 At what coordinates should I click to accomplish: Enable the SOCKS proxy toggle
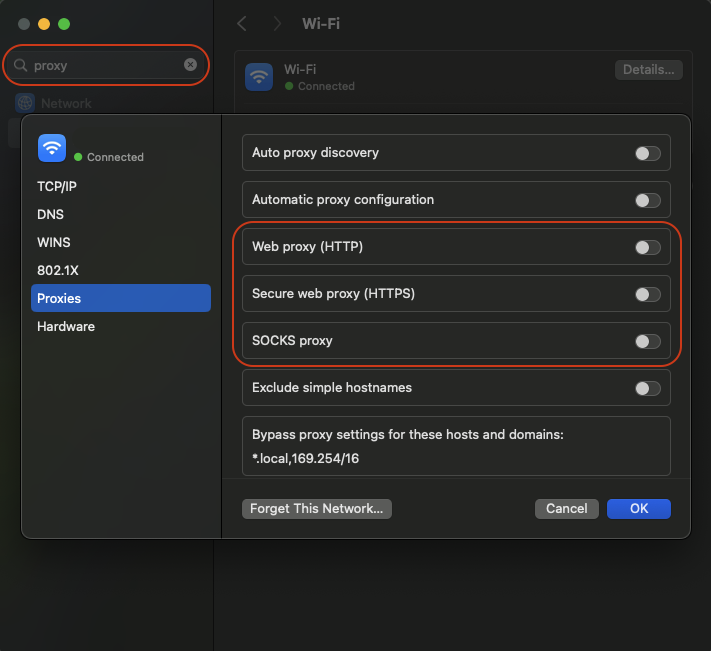coord(647,341)
